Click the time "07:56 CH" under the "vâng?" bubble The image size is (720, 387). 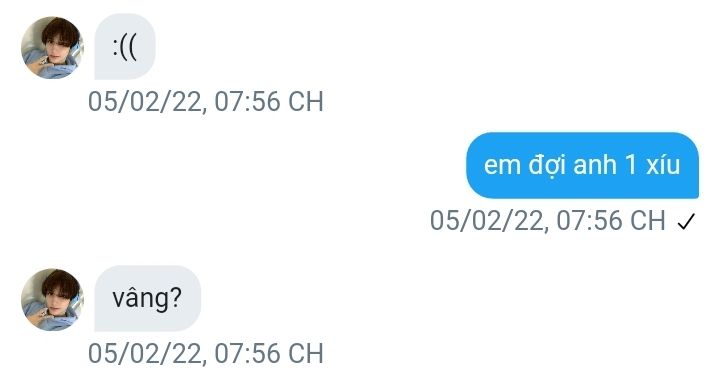(269, 353)
